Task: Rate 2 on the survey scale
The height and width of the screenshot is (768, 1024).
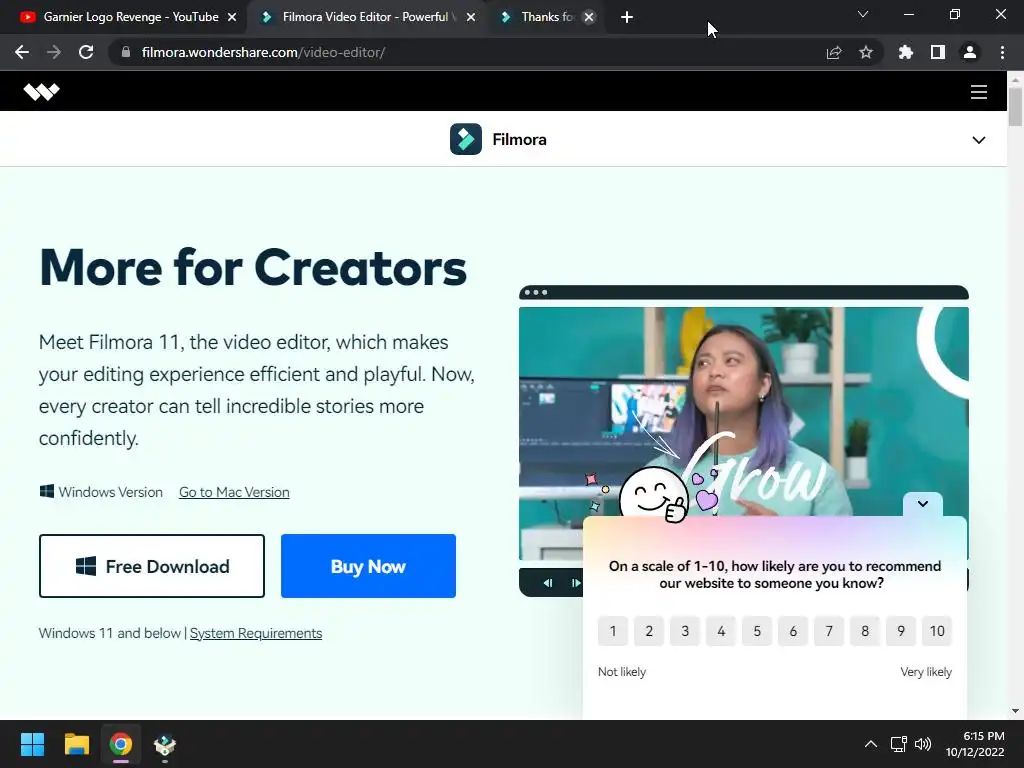Action: 648,631
